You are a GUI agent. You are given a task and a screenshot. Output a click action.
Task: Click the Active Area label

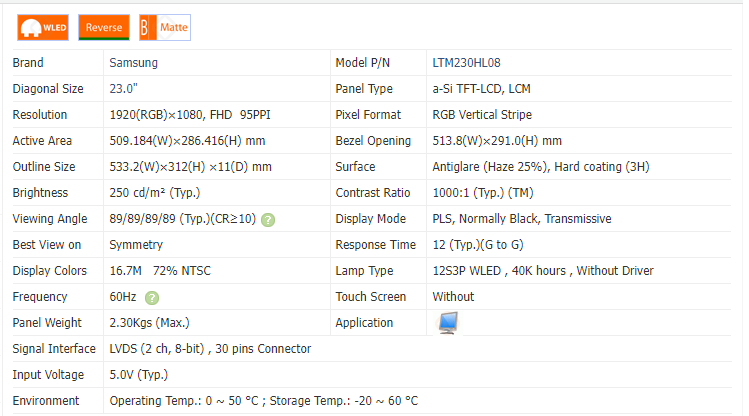pos(42,140)
